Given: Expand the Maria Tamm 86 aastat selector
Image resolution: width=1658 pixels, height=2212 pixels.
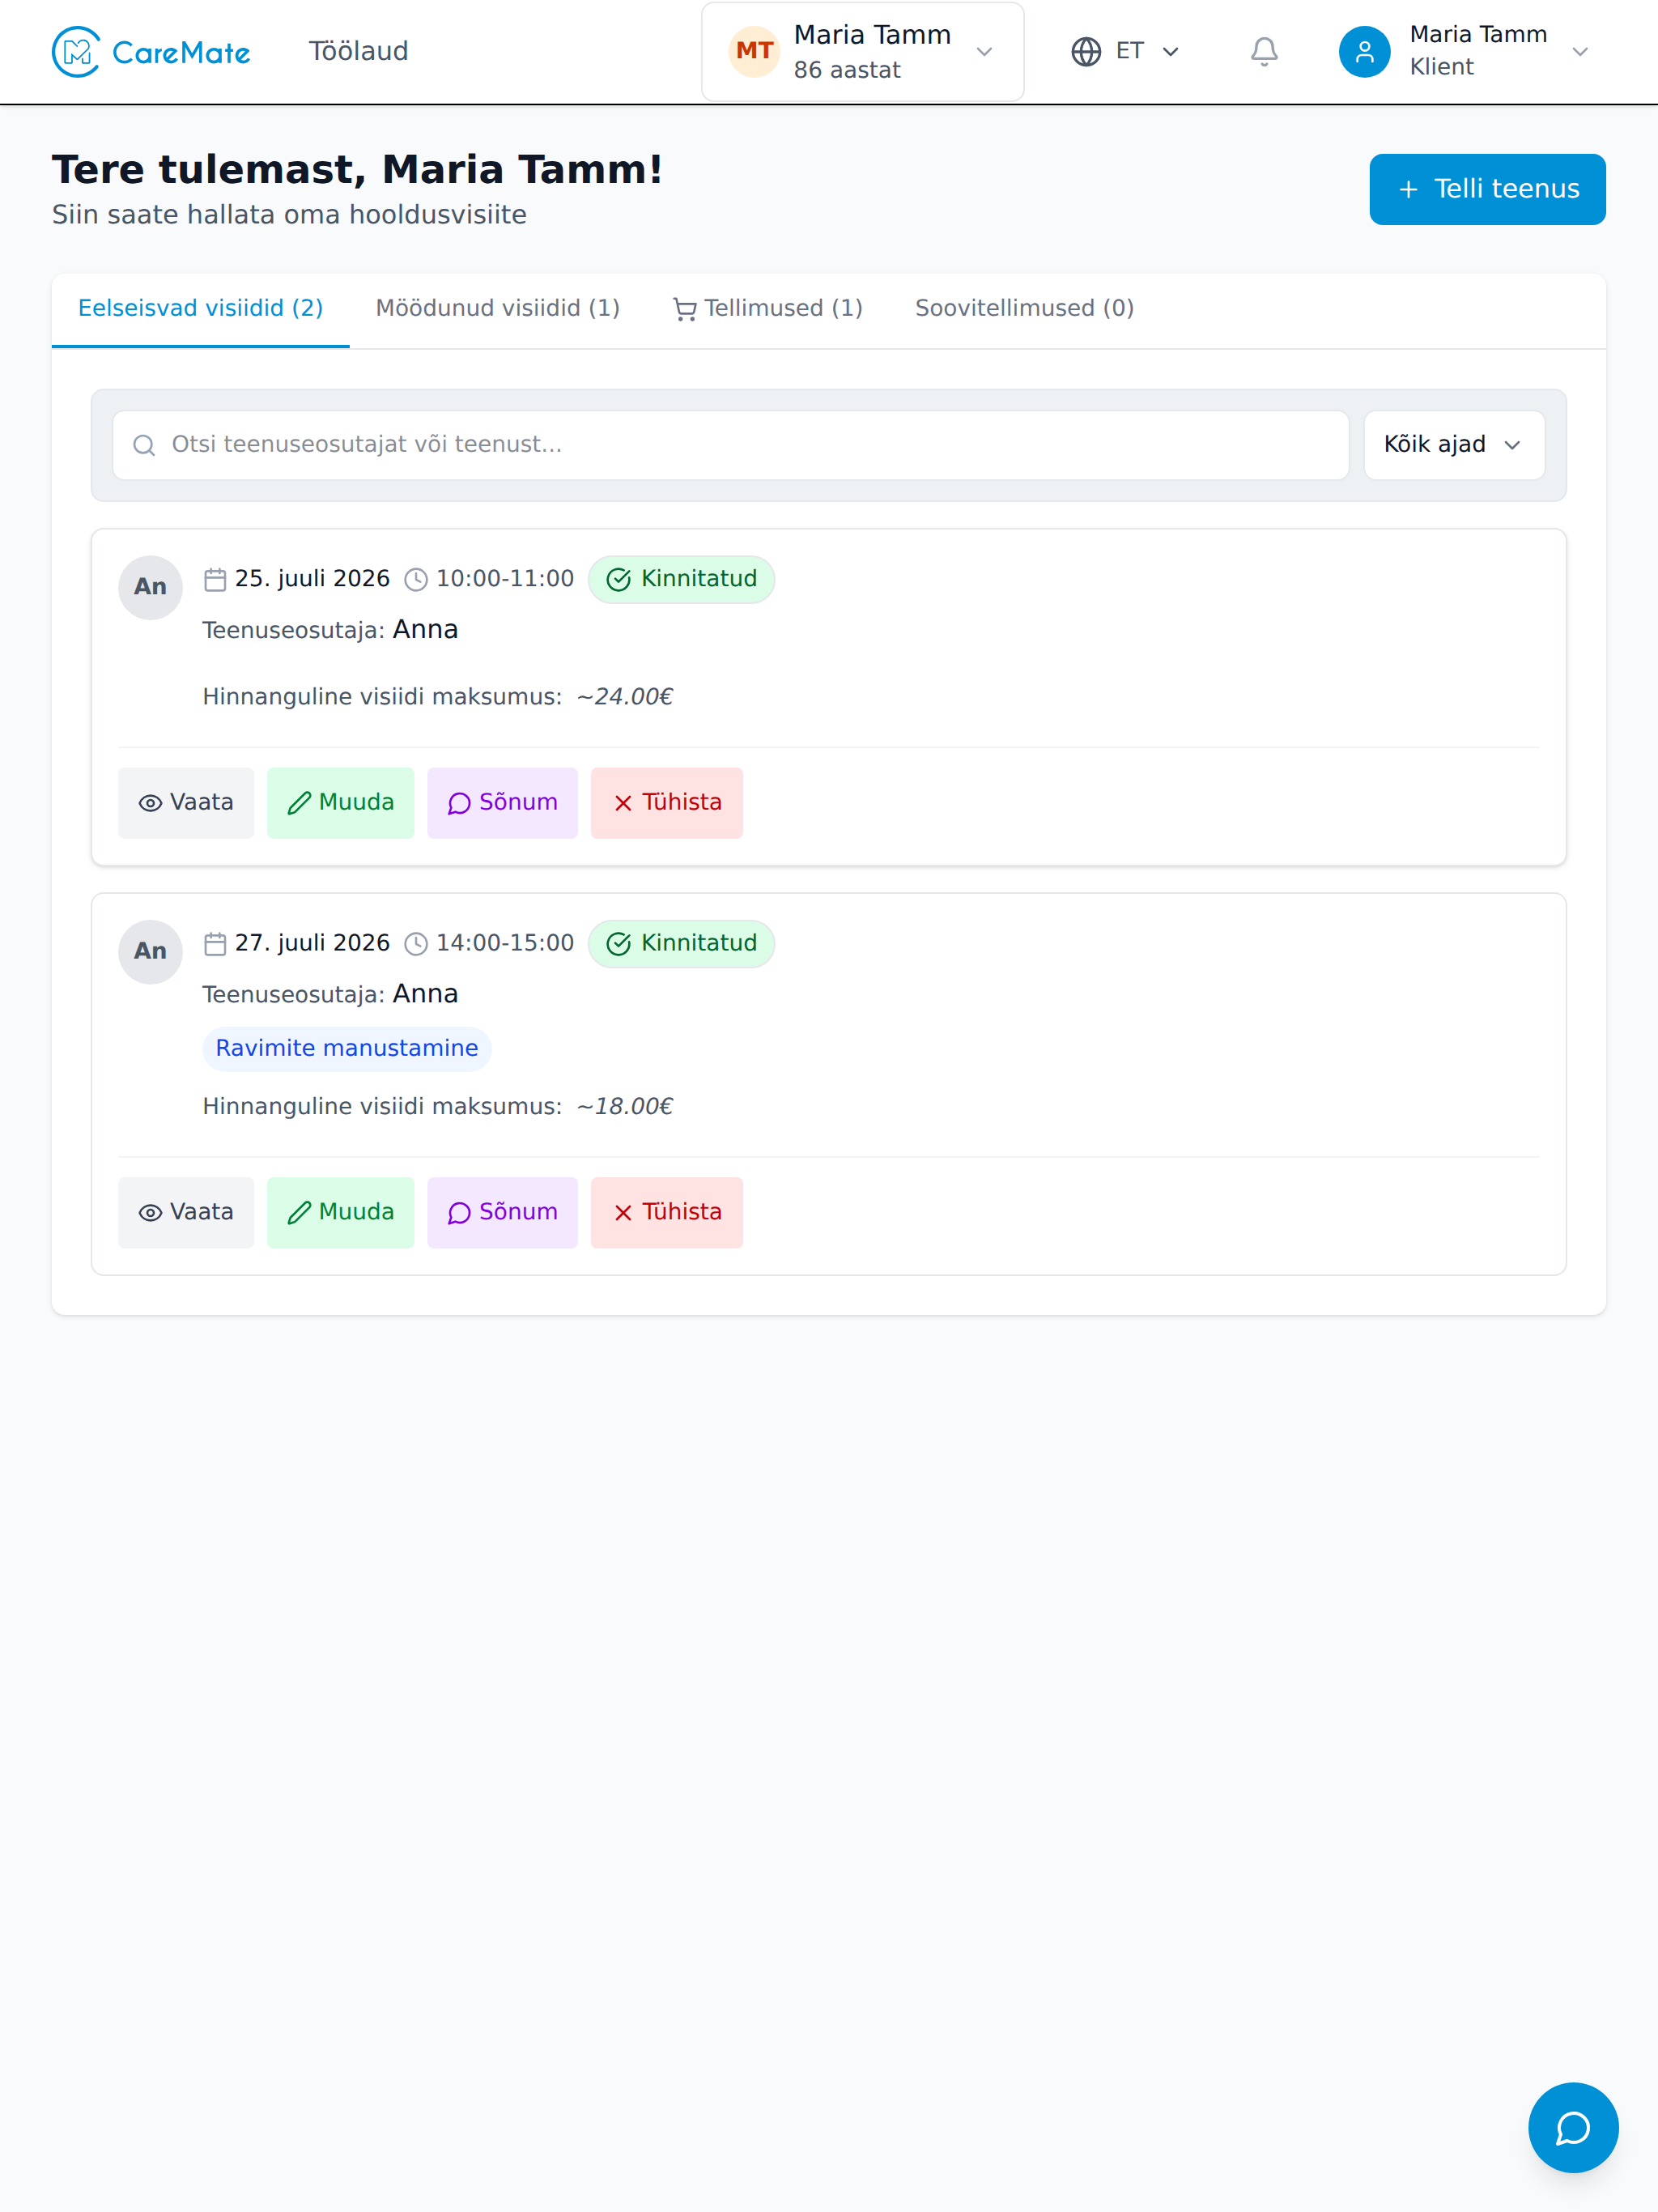Looking at the screenshot, I should pyautogui.click(x=862, y=52).
